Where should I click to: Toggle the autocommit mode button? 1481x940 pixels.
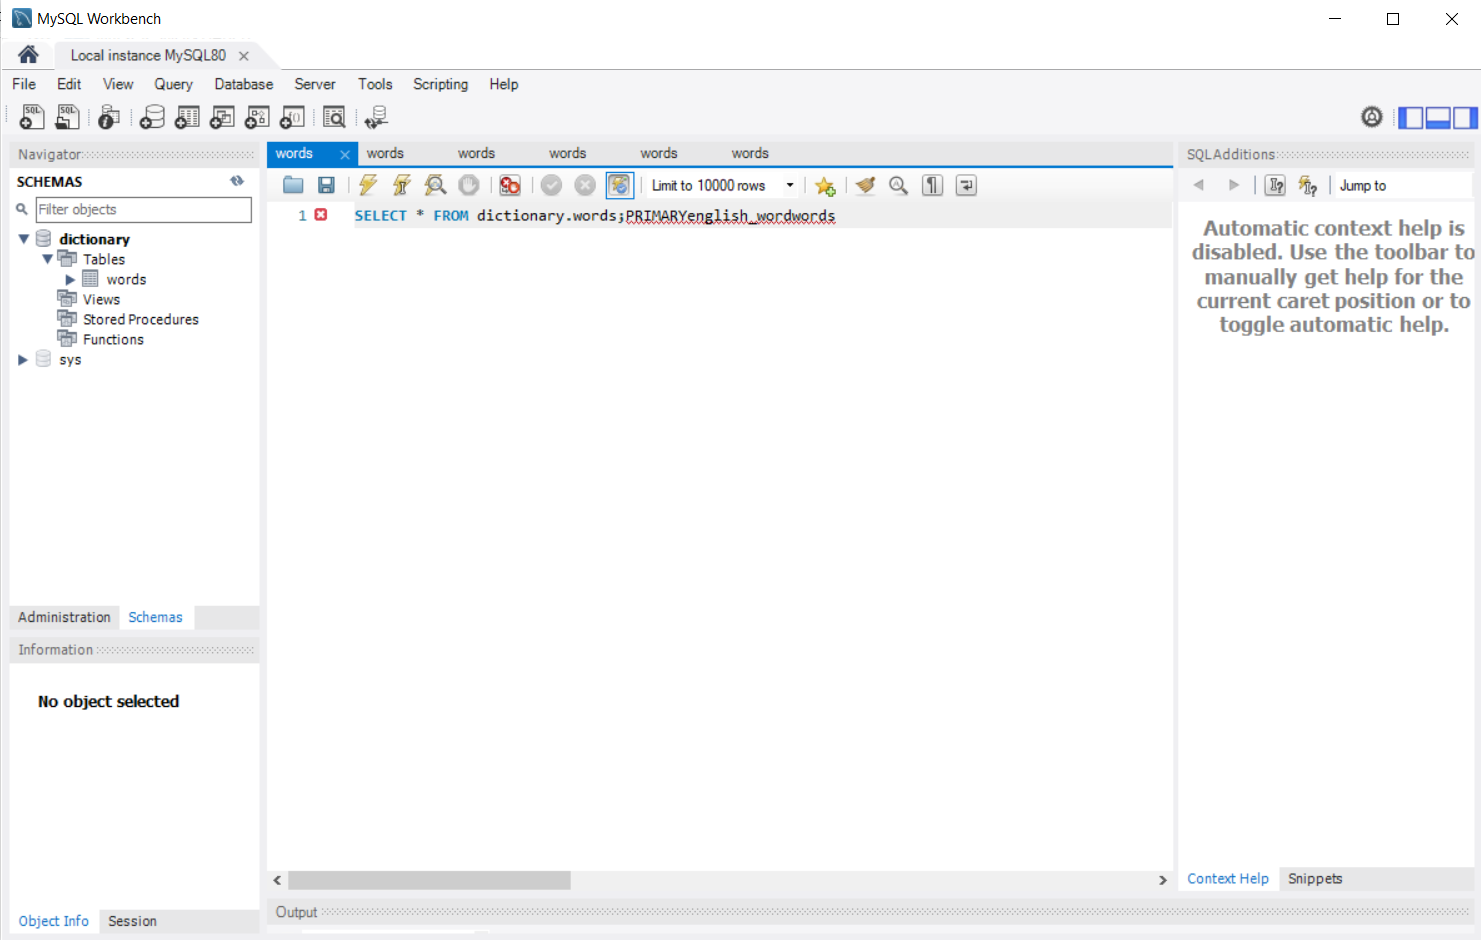pyautogui.click(x=620, y=185)
